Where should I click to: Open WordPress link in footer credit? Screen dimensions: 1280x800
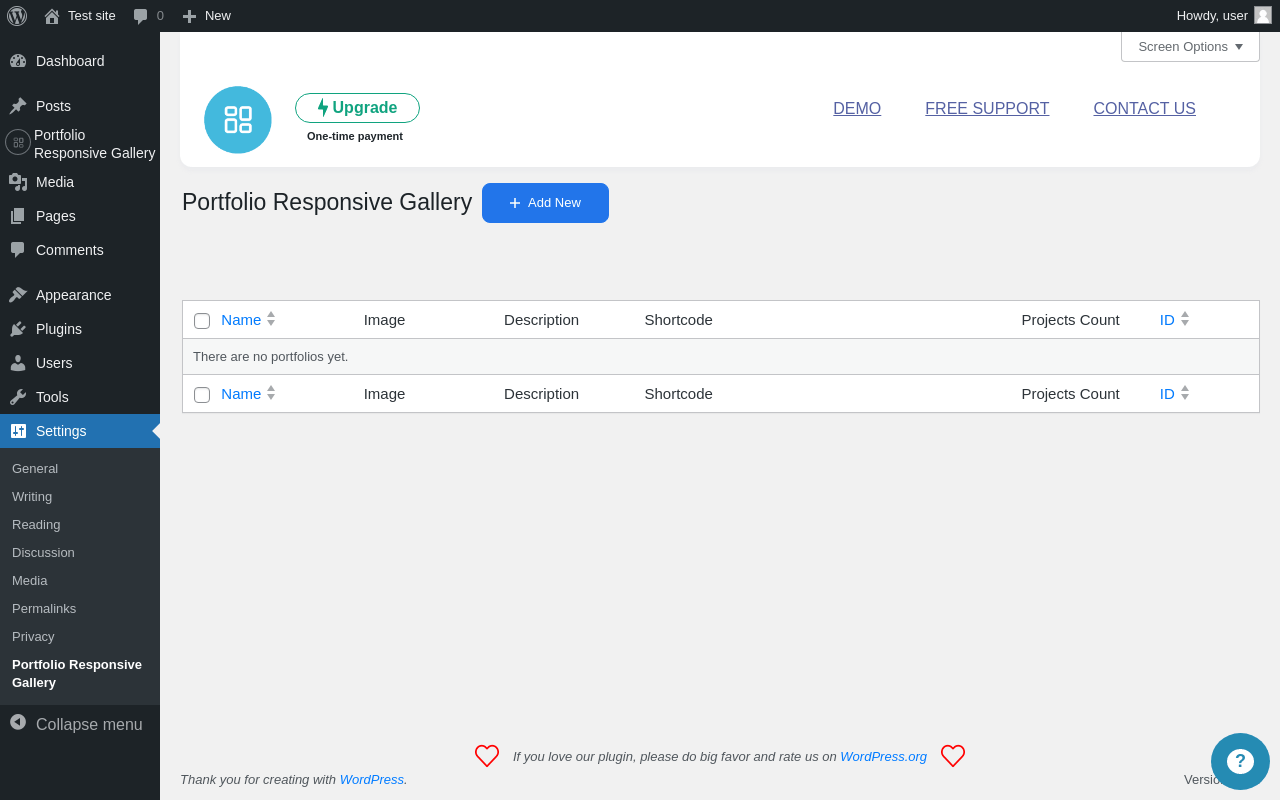tap(371, 779)
